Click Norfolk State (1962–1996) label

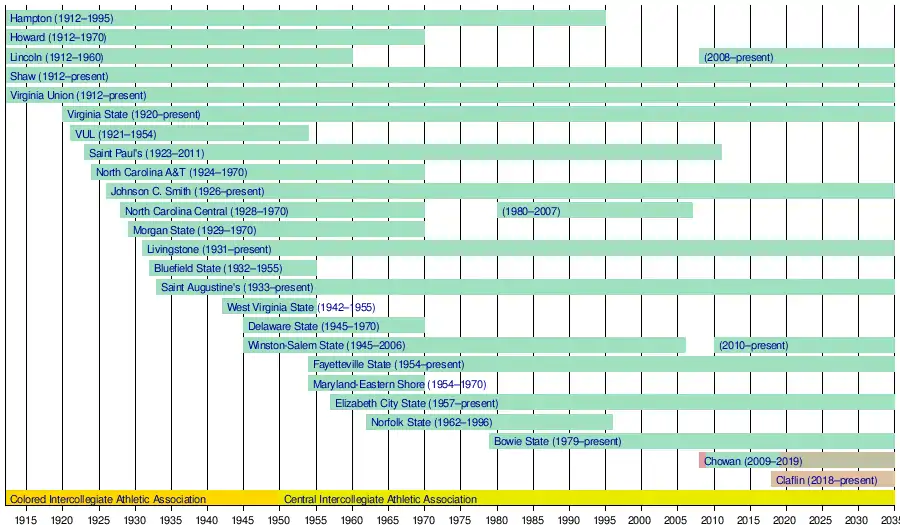(432, 423)
